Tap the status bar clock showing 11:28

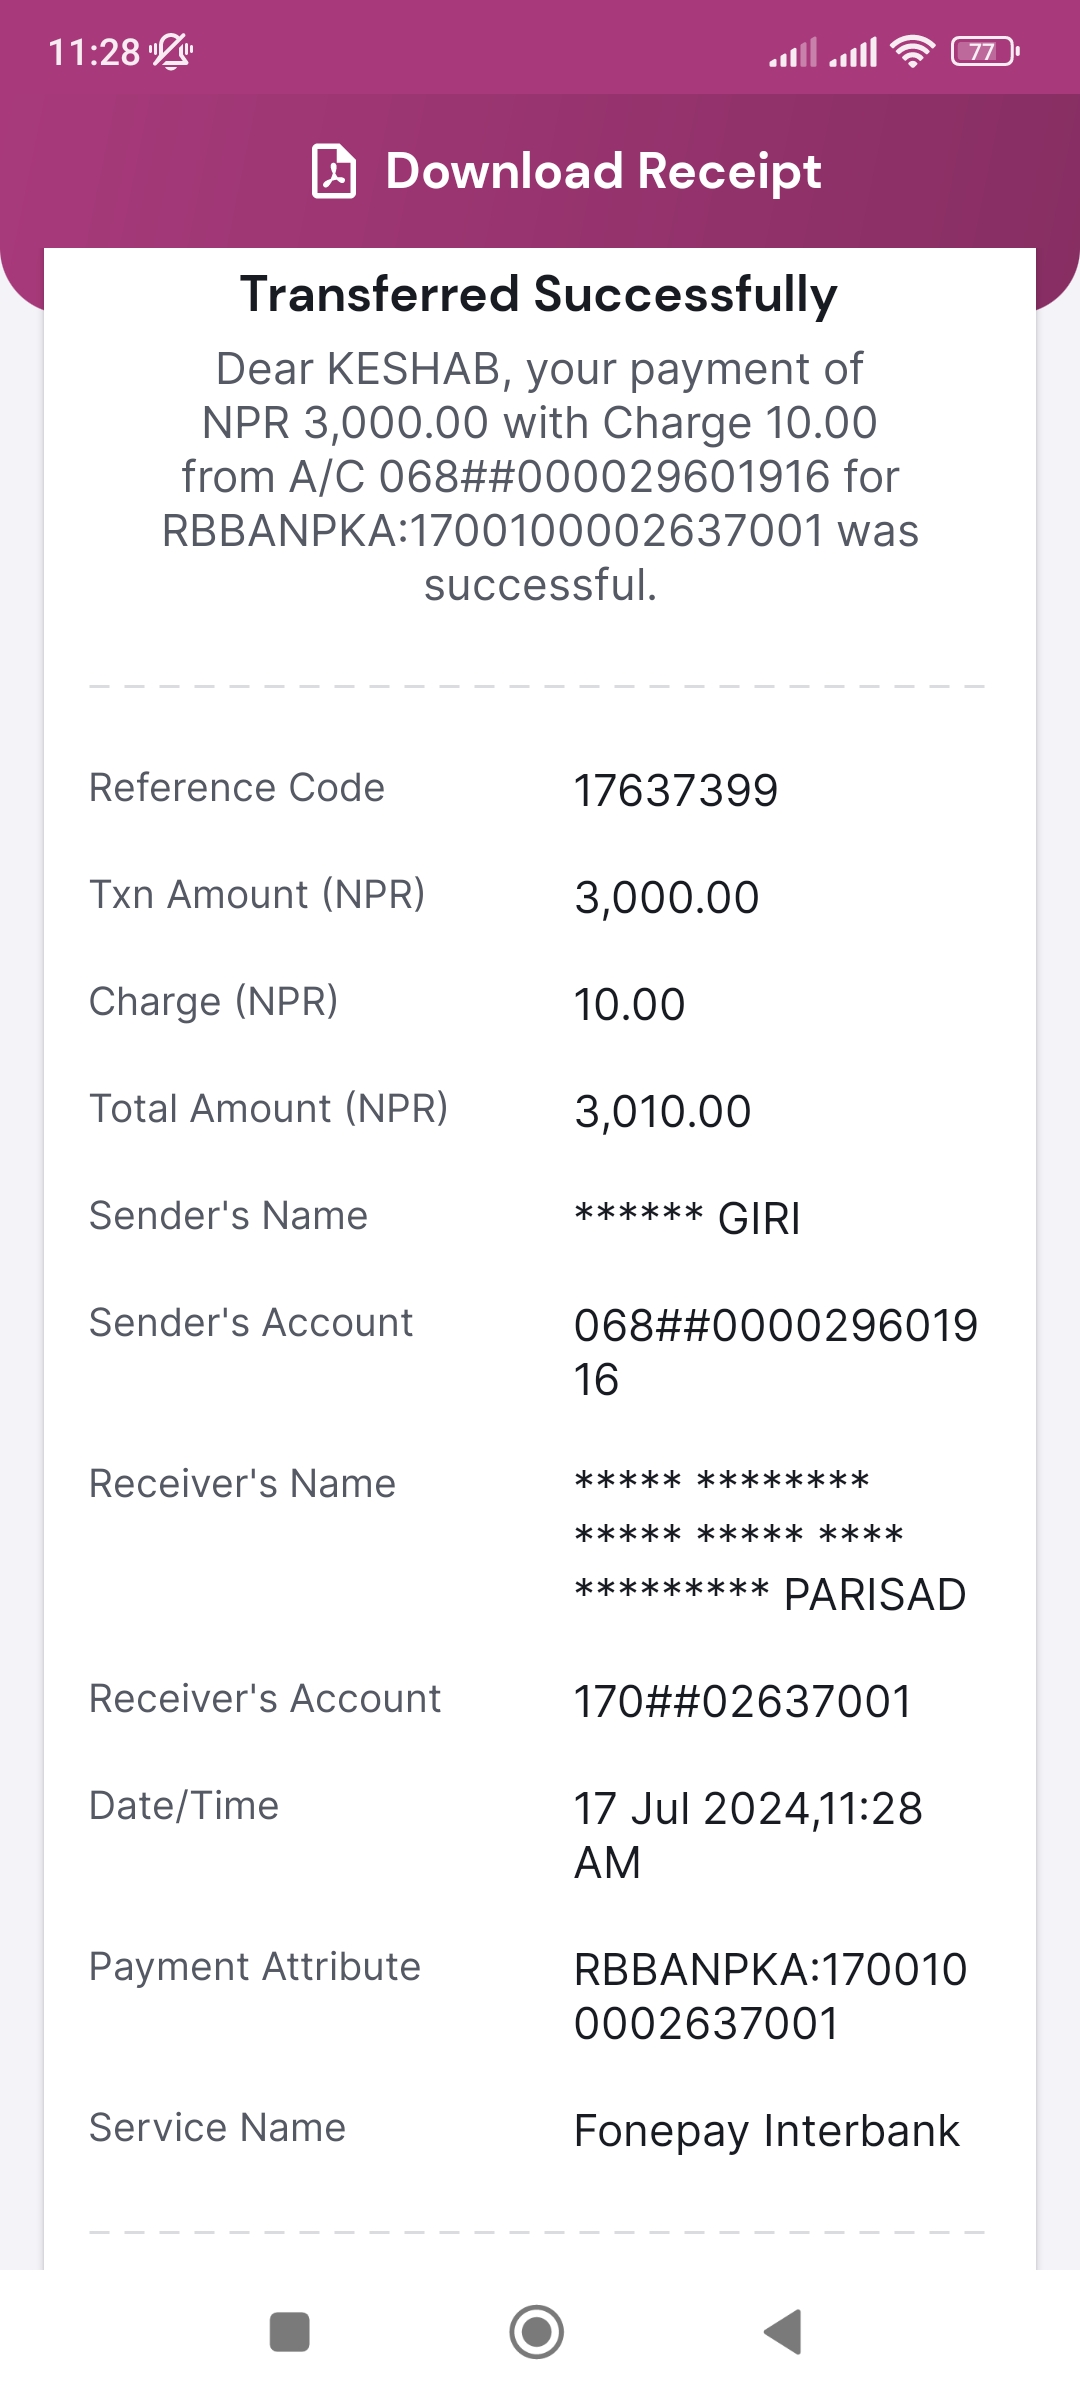pyautogui.click(x=94, y=52)
